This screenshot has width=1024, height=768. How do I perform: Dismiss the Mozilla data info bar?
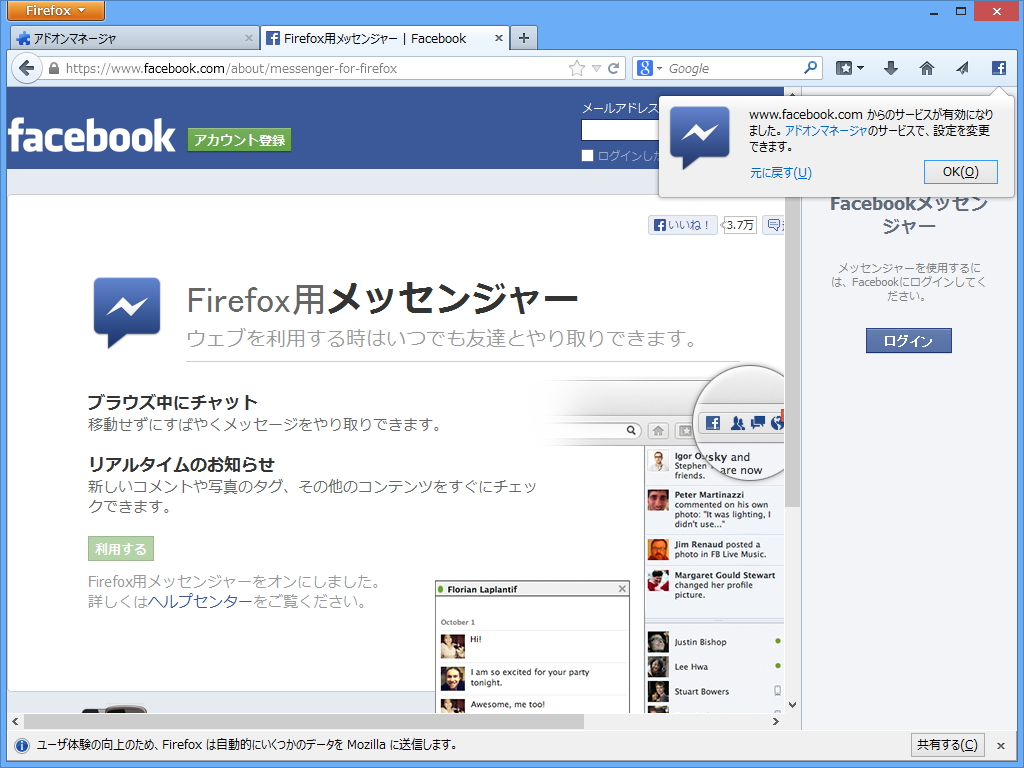click(x=1000, y=745)
